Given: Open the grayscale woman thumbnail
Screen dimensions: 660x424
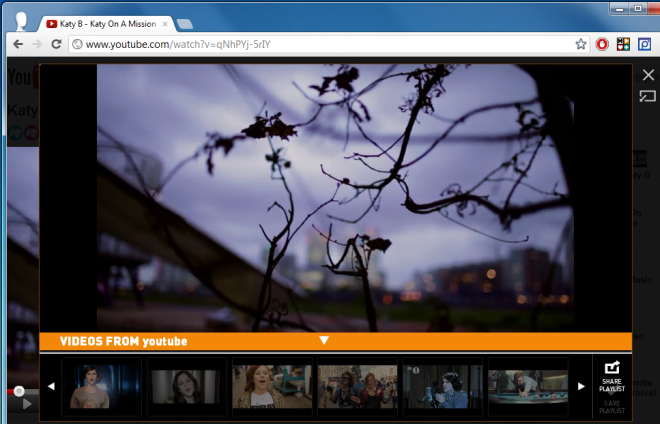Looking at the screenshot, I should (x=186, y=387).
